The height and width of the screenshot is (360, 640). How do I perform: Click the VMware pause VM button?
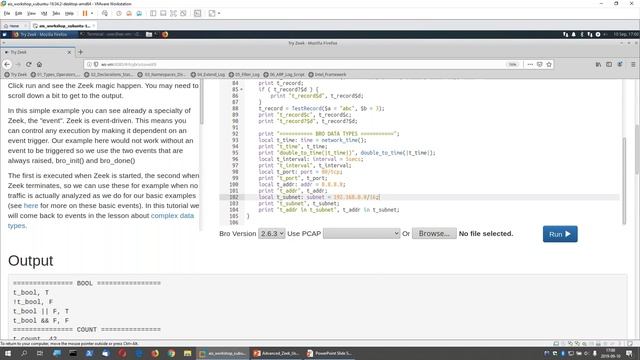coord(85,13)
